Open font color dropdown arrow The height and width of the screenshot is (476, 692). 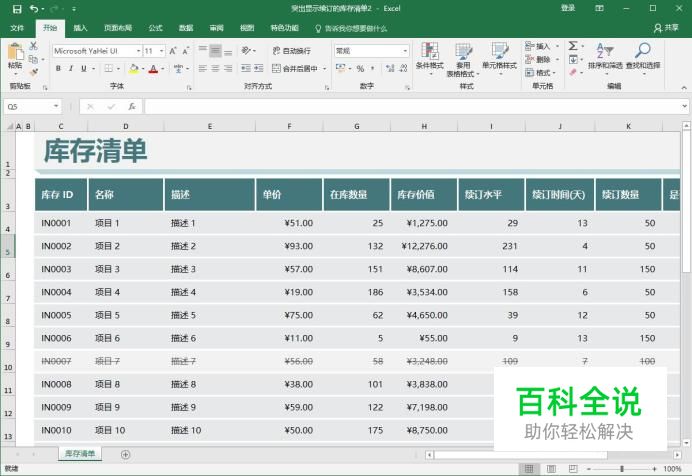pos(163,69)
